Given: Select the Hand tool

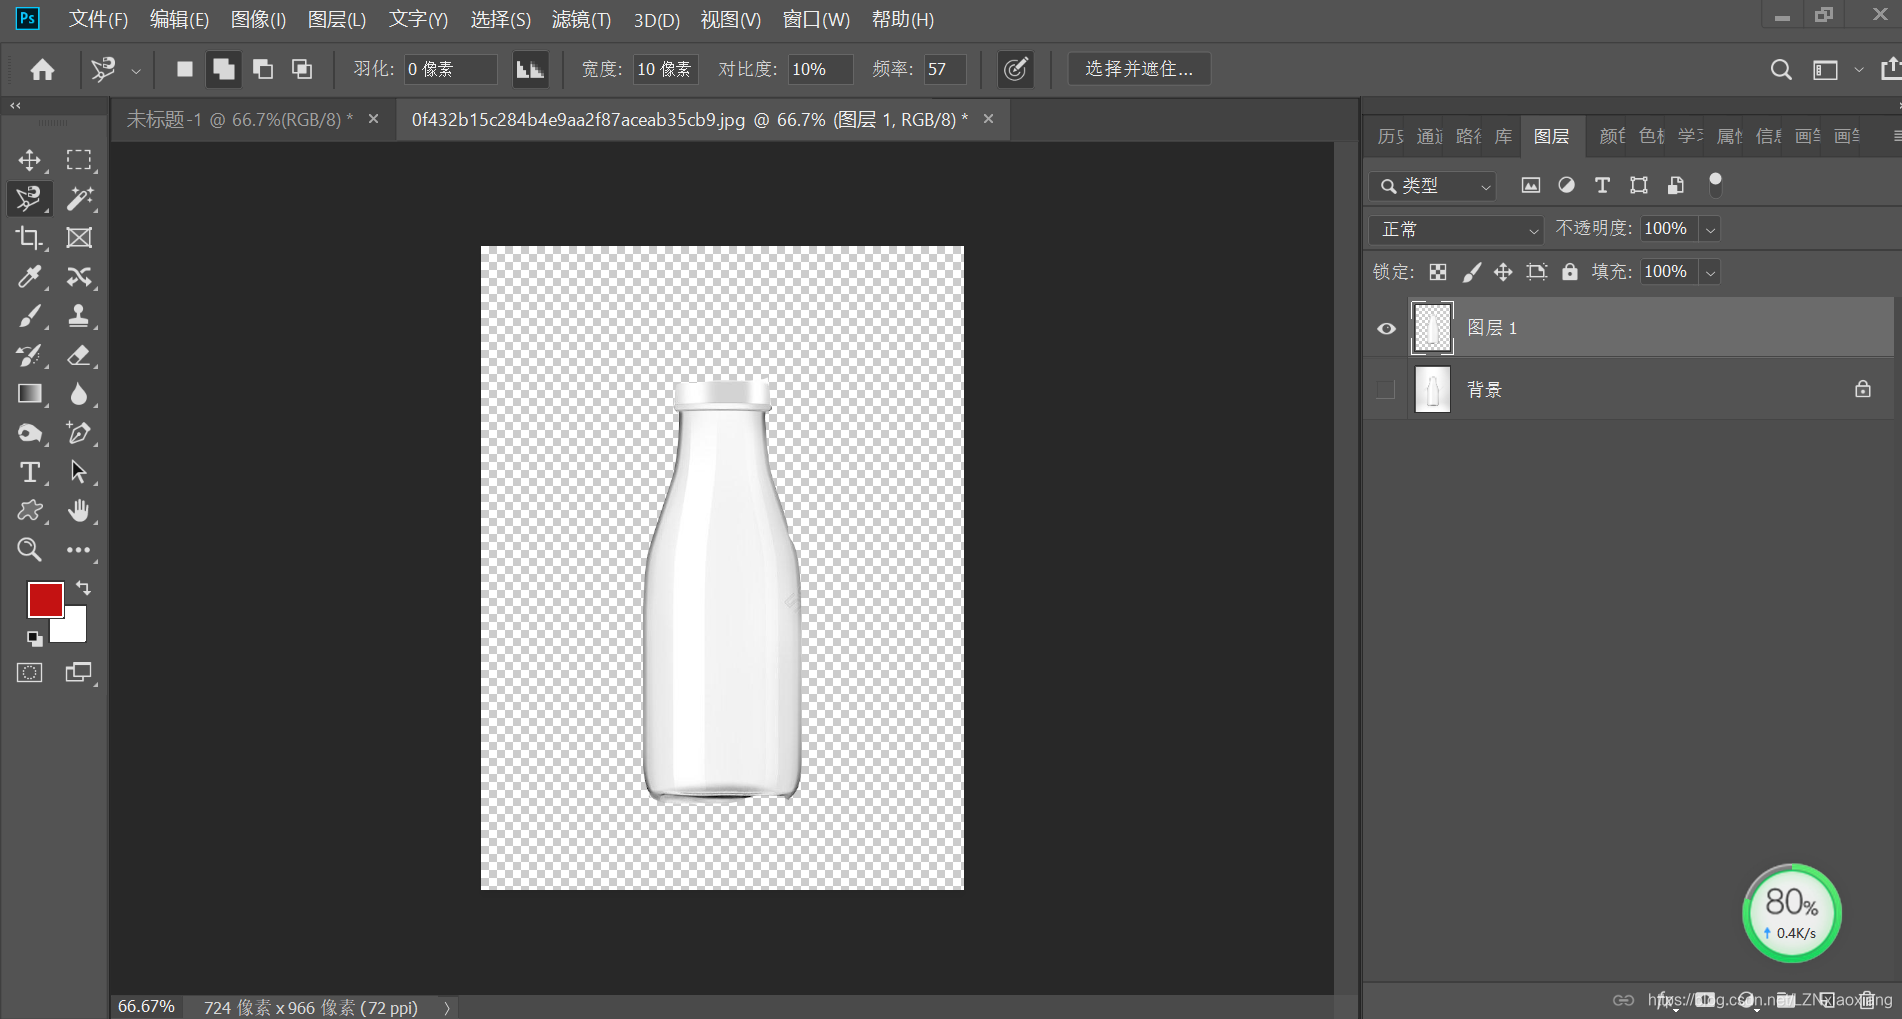Looking at the screenshot, I should tap(78, 511).
